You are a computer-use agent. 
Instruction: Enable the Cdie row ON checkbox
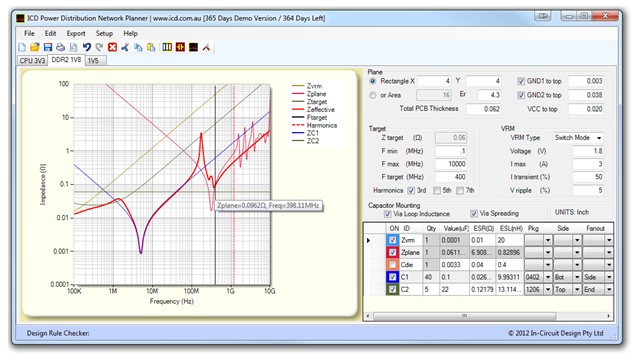392,265
